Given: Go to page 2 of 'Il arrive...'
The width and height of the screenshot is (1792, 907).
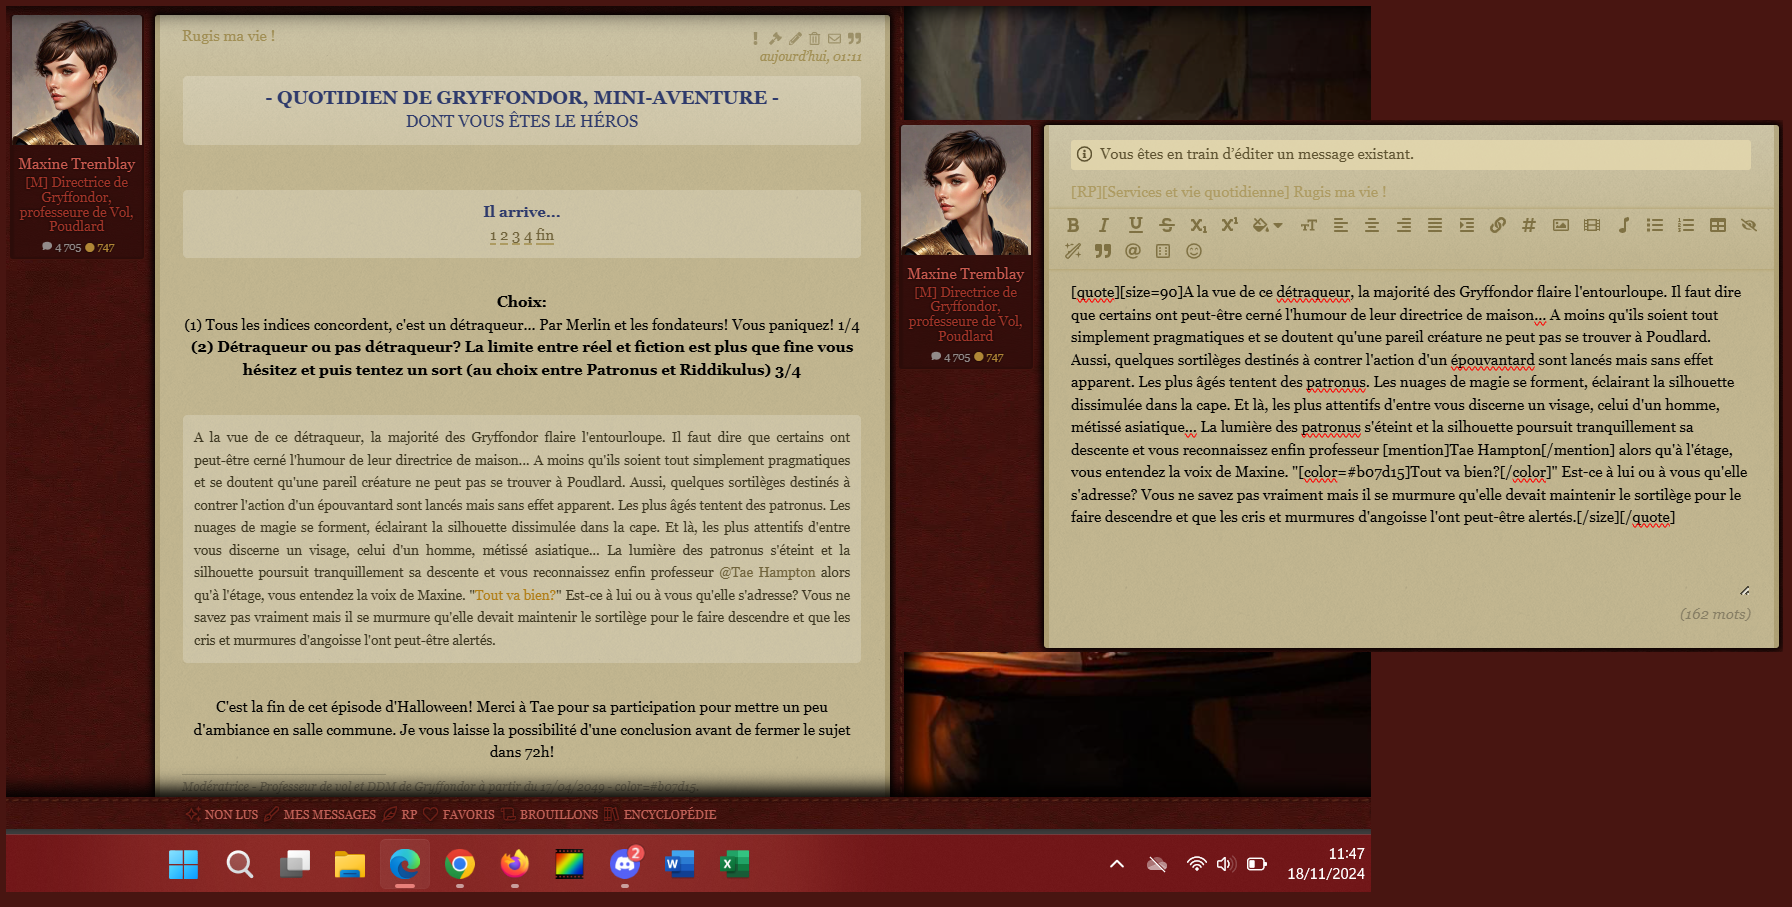Looking at the screenshot, I should (x=504, y=237).
